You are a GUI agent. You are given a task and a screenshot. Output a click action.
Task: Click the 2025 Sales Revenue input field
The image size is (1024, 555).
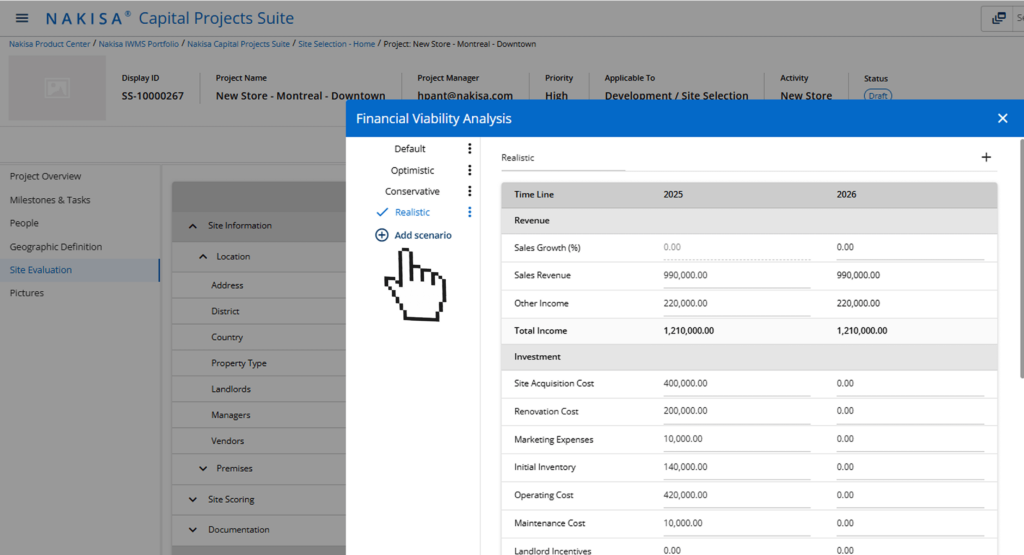(x=735, y=275)
